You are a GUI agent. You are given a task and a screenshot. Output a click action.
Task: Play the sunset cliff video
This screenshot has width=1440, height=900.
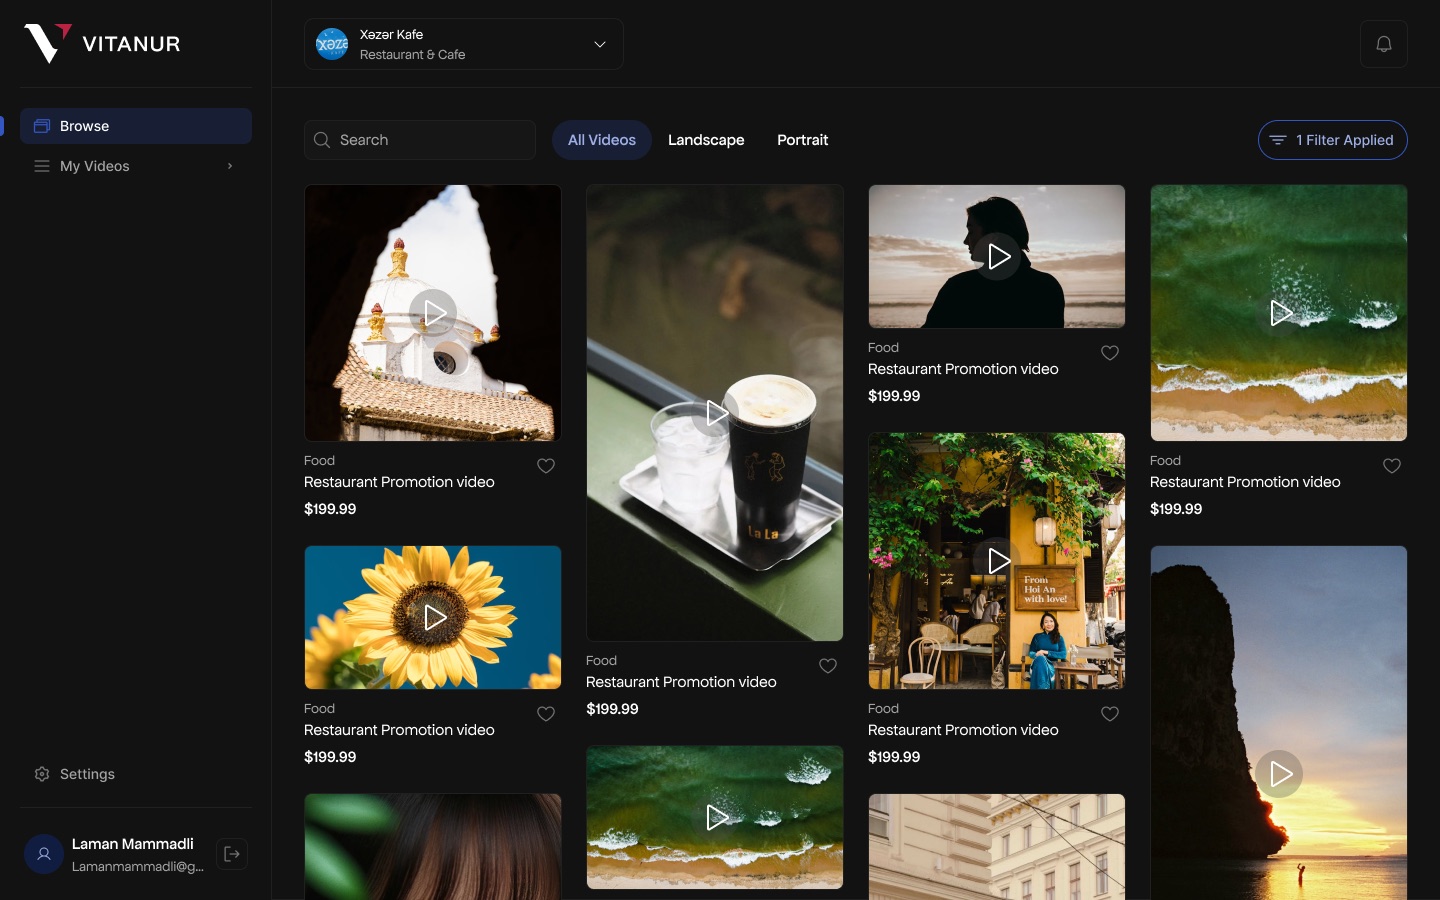(1279, 774)
